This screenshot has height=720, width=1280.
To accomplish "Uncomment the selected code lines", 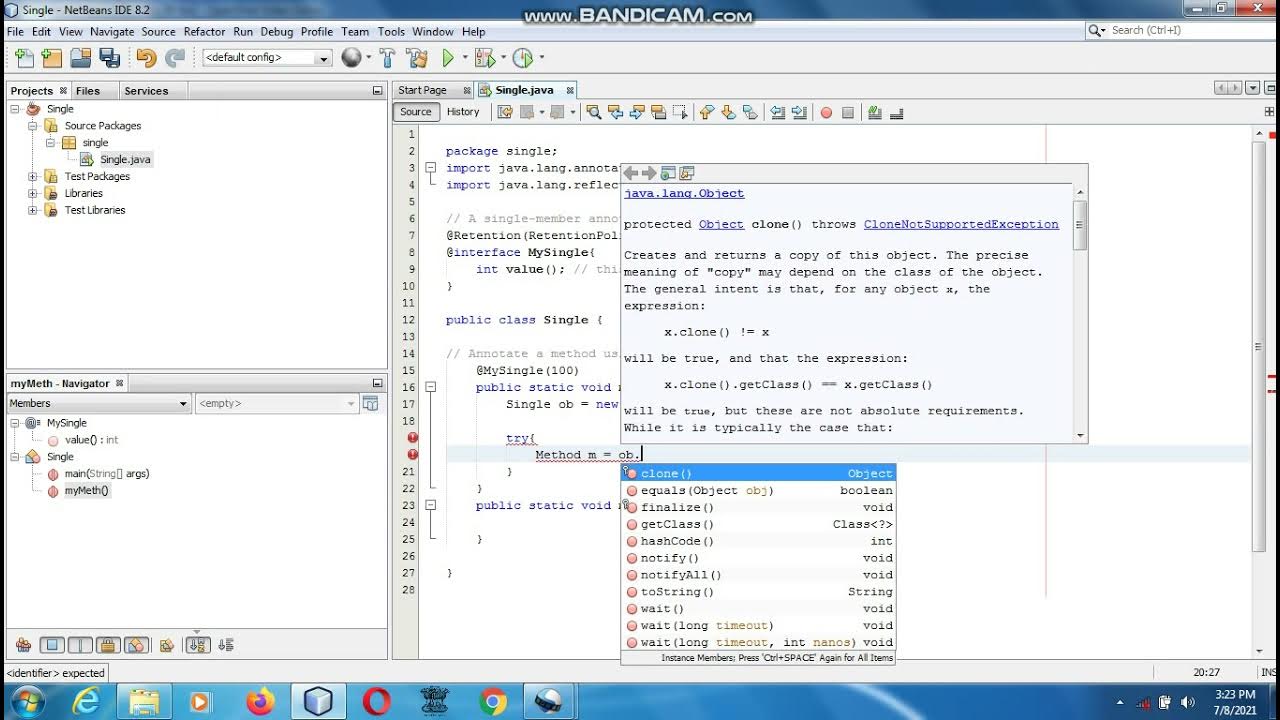I will click(896, 112).
